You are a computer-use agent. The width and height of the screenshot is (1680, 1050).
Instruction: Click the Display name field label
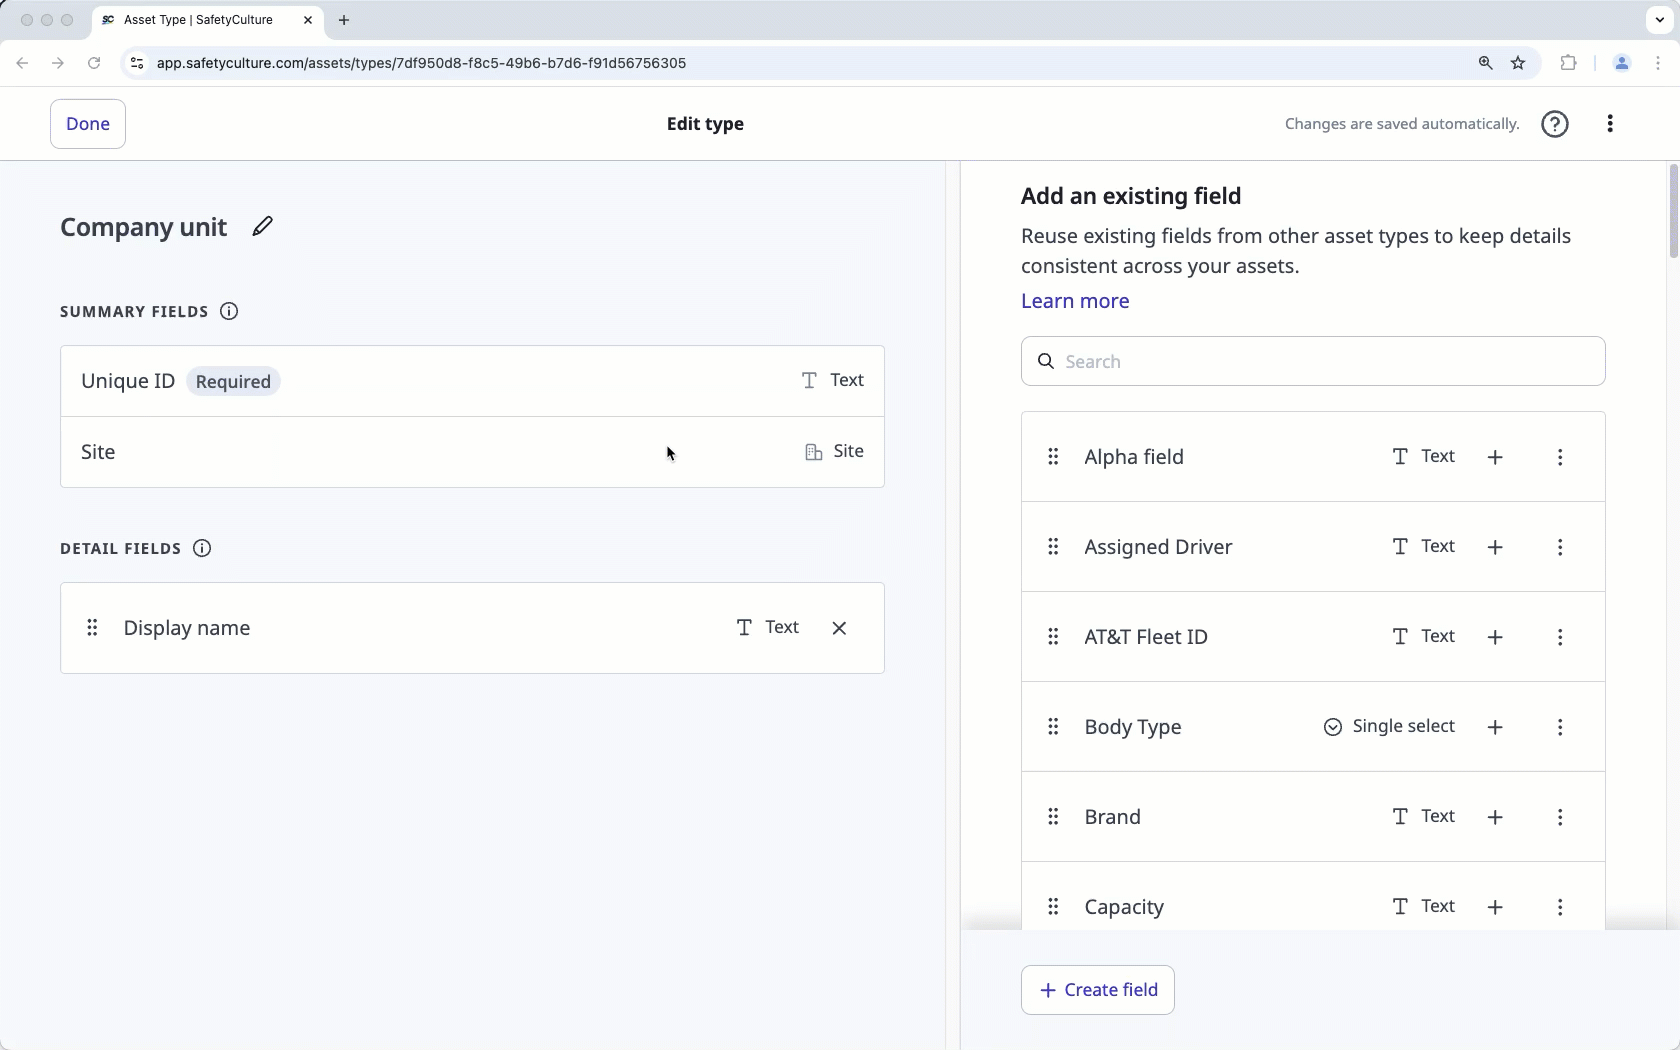[x=187, y=628]
